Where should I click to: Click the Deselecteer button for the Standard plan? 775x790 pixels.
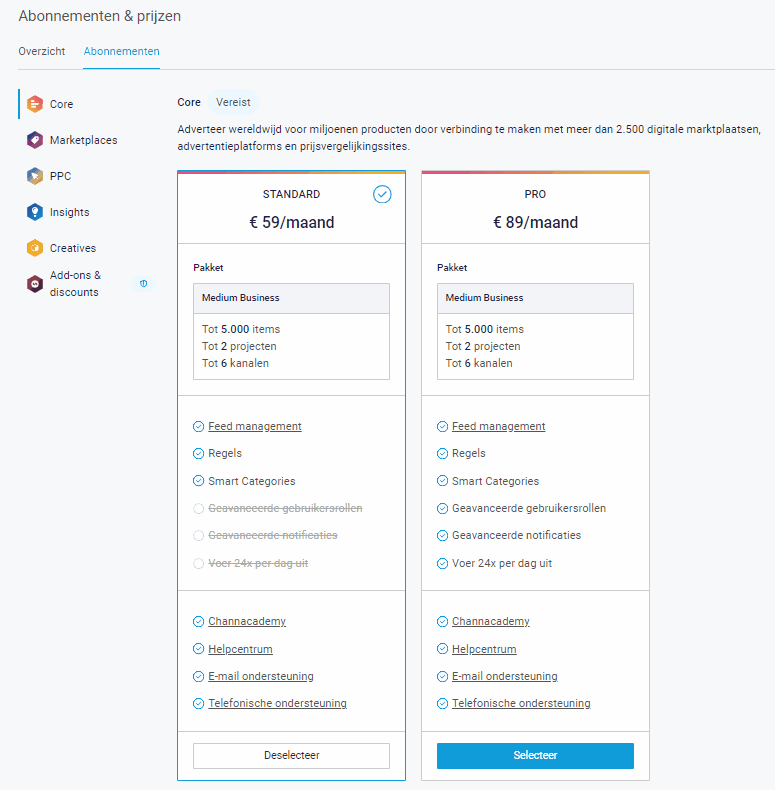point(291,755)
